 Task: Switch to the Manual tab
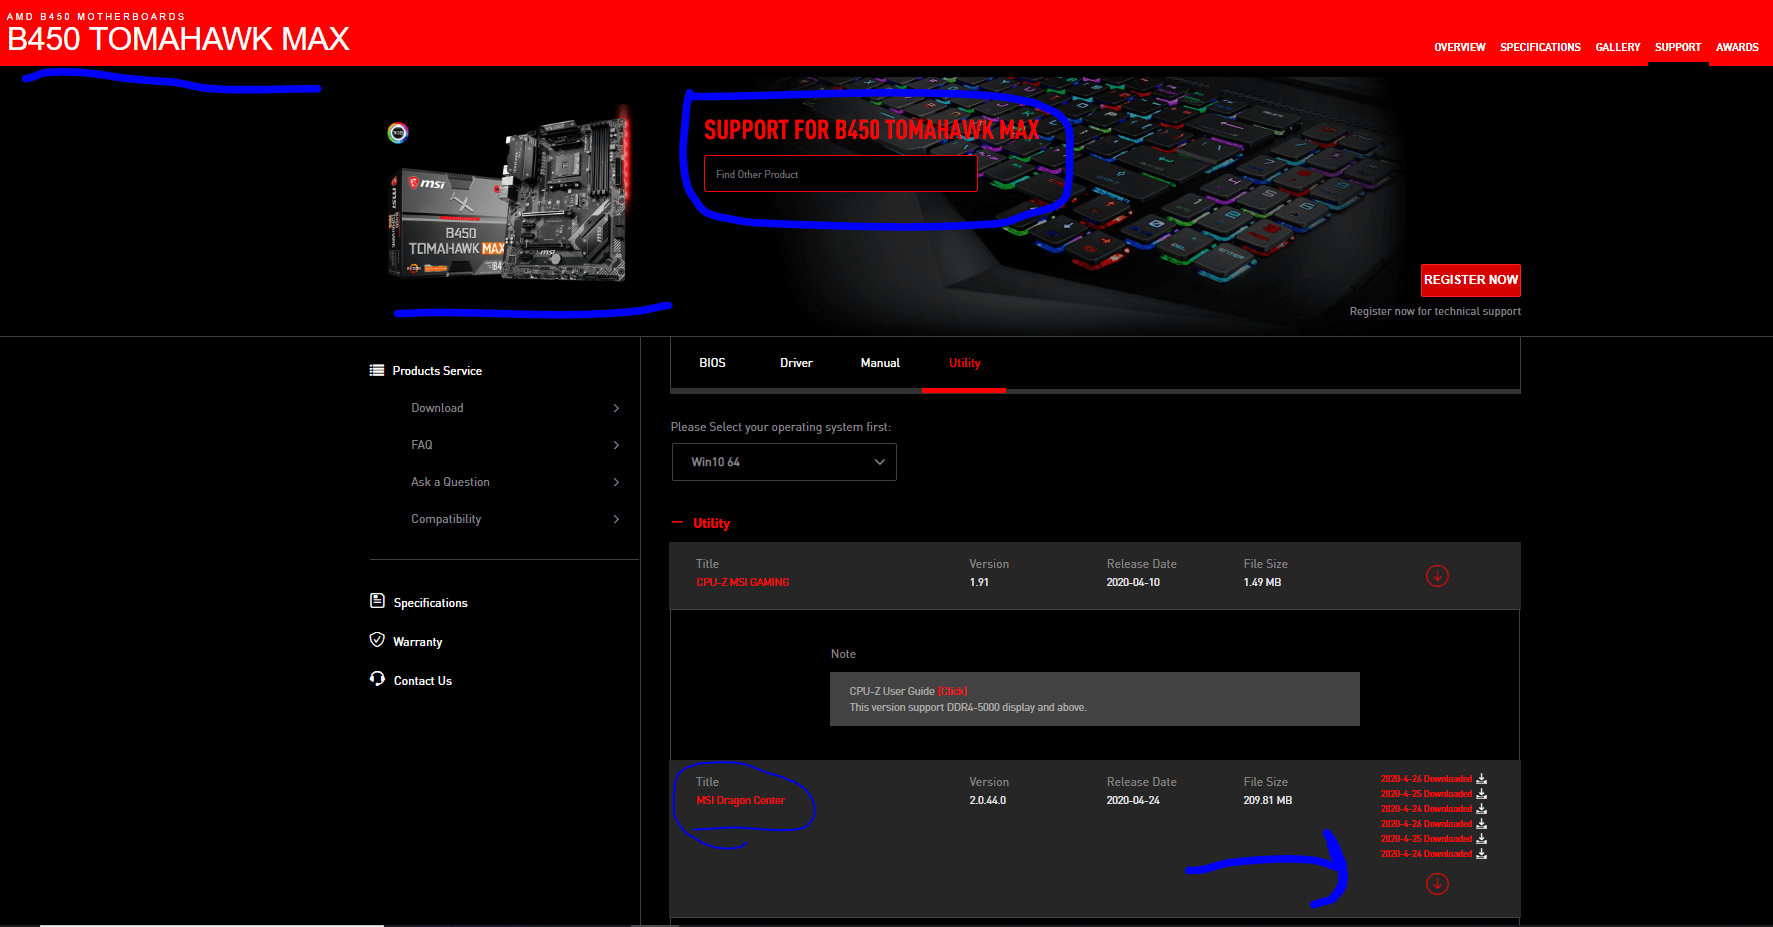(x=880, y=363)
